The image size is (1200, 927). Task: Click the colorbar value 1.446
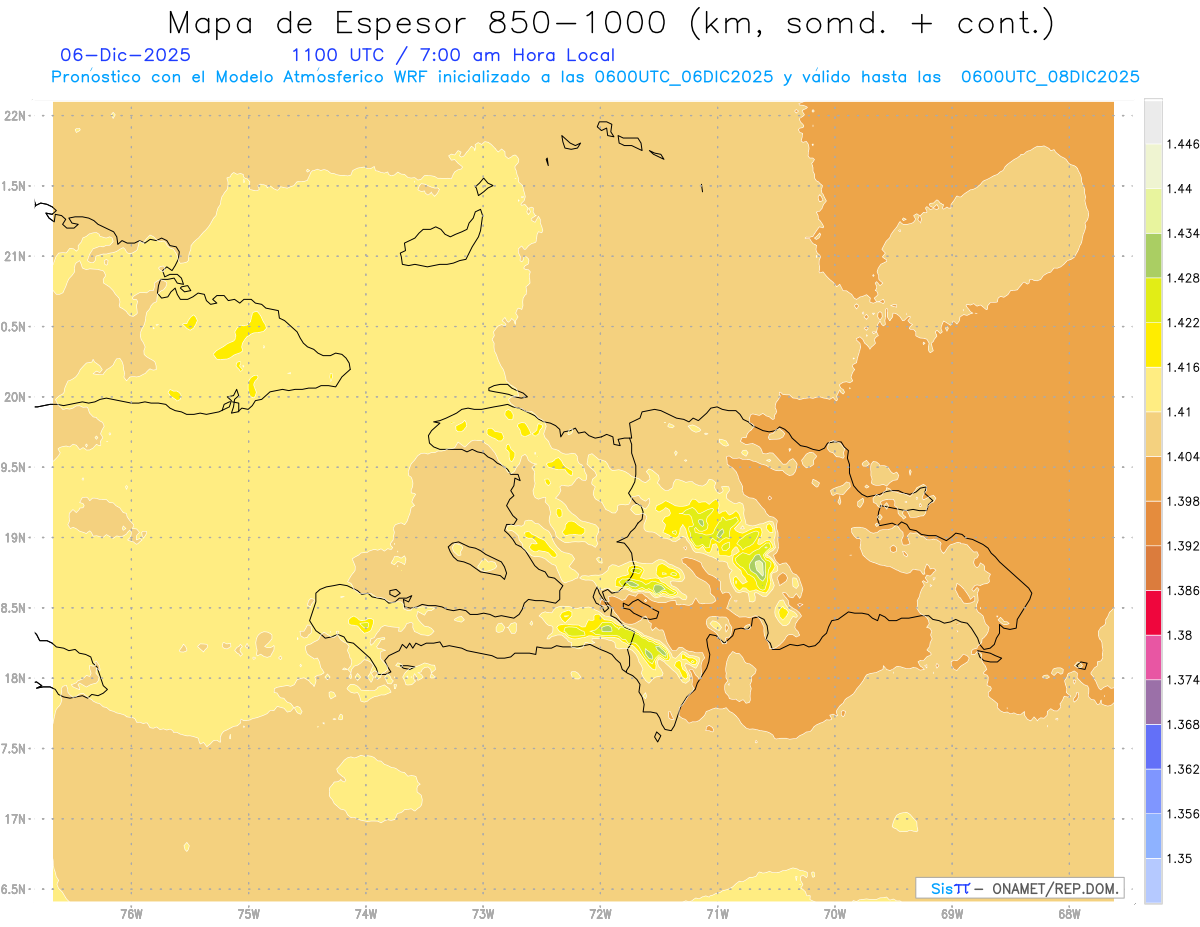1184,144
